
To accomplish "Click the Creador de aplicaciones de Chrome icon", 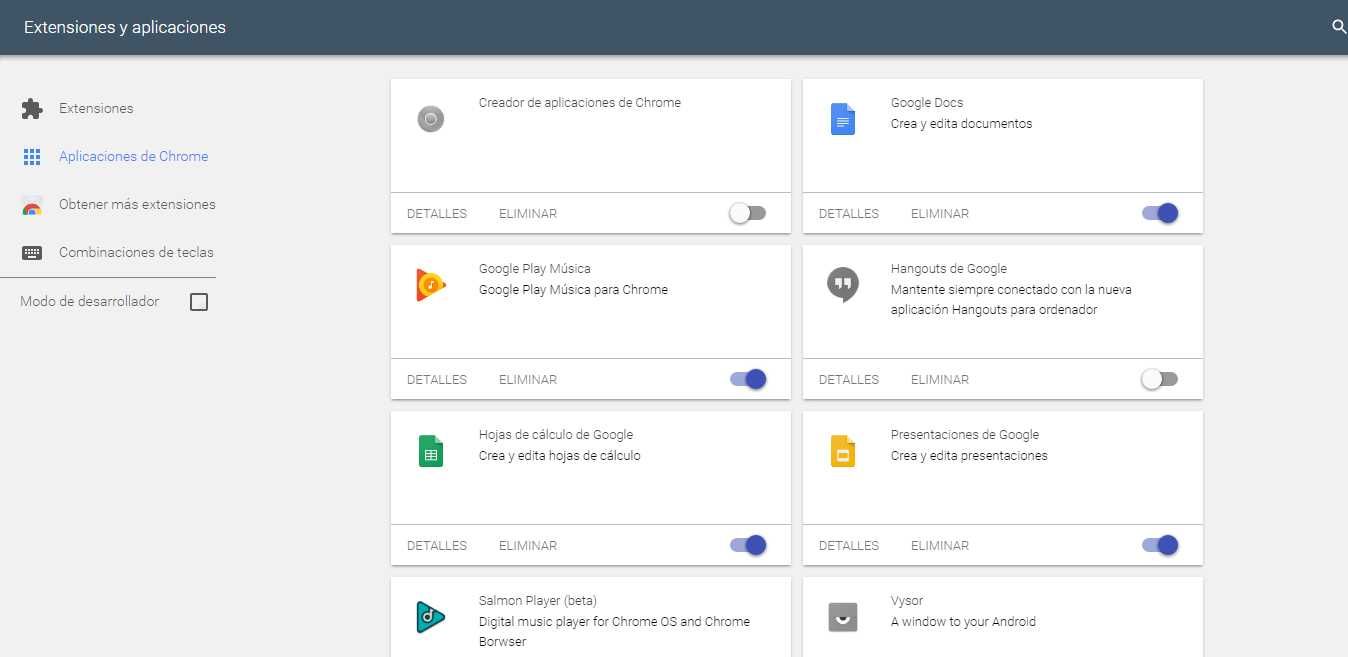I will tap(430, 120).
